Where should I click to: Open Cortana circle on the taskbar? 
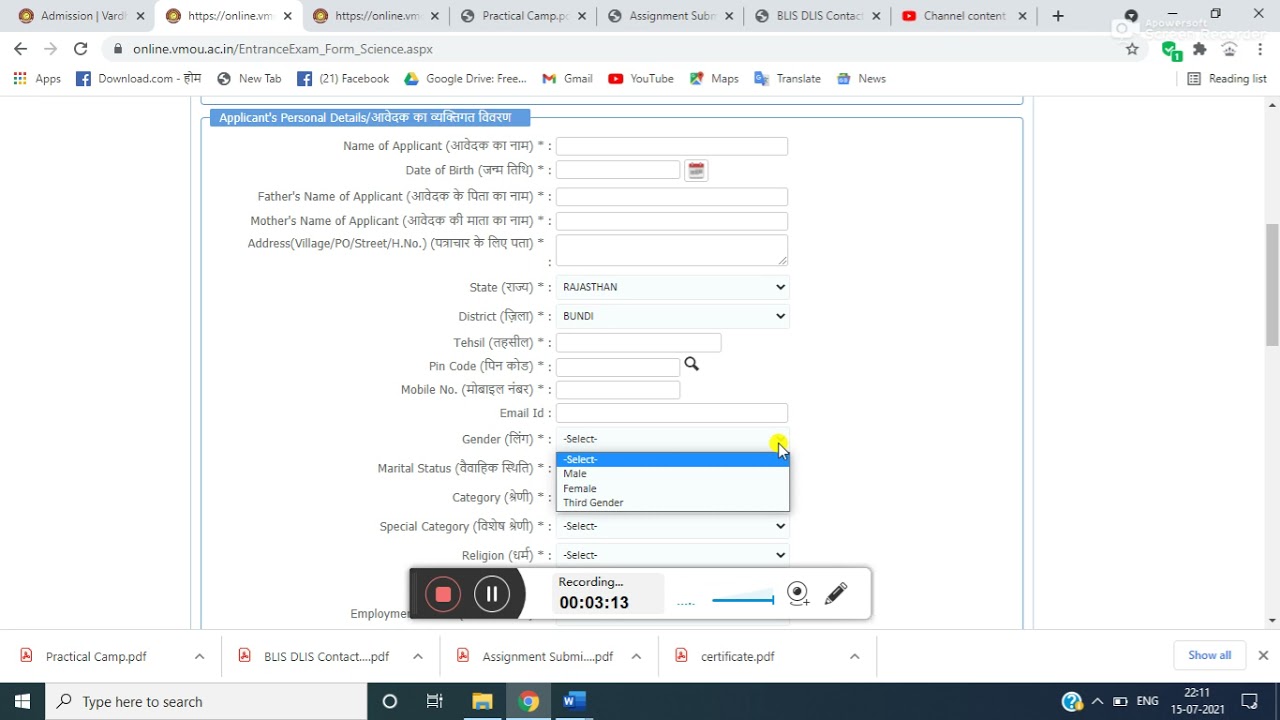tap(390, 701)
